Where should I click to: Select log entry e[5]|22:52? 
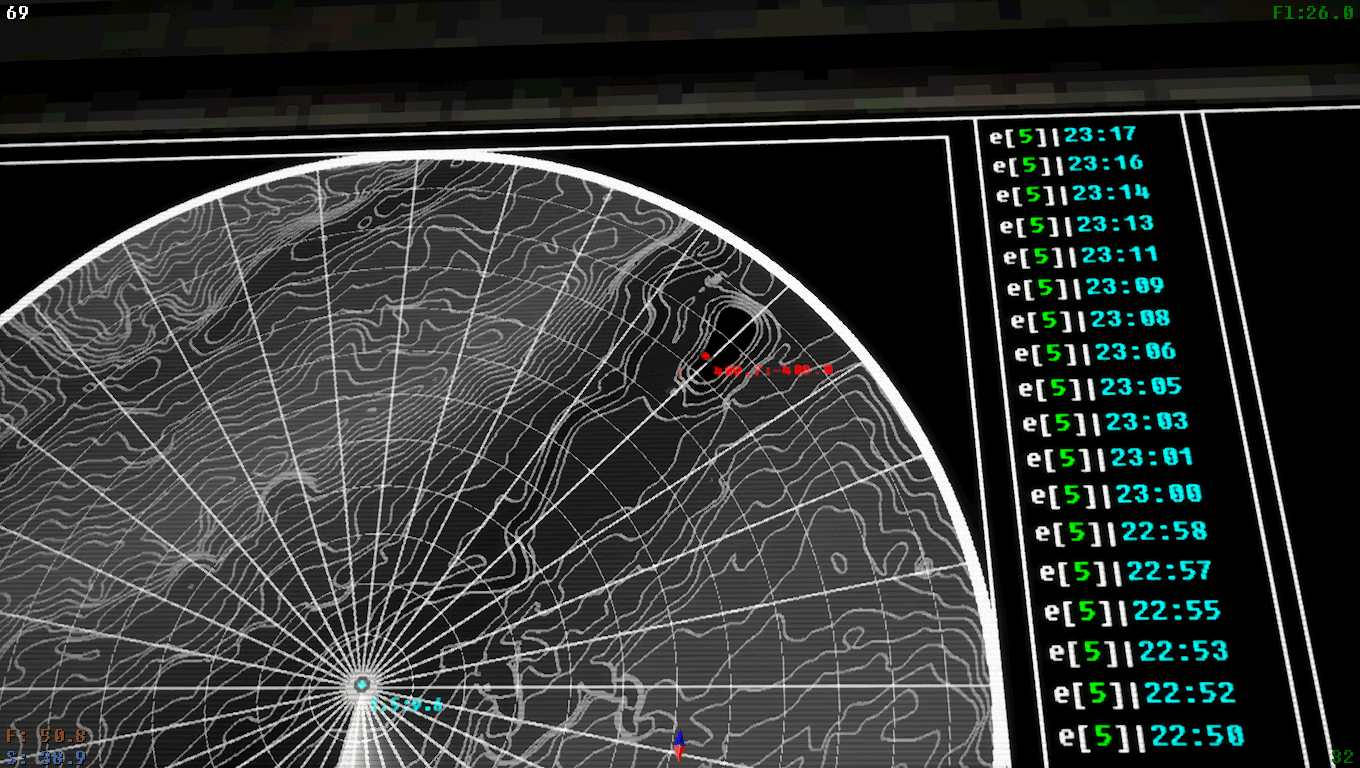click(1145, 693)
